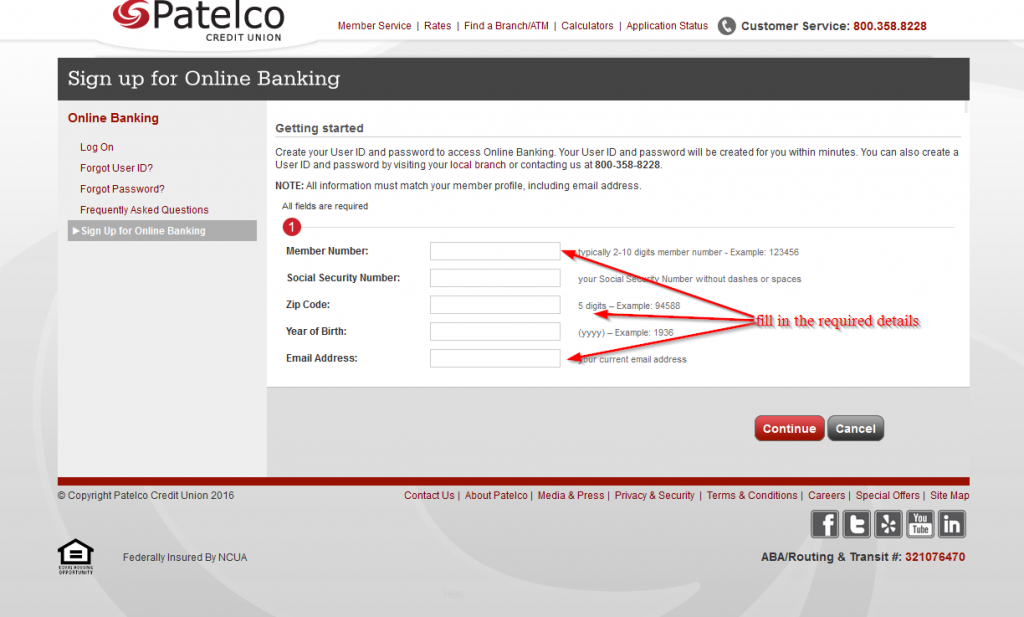Follow the local branch link
This screenshot has height=617, width=1024.
tap(478, 165)
